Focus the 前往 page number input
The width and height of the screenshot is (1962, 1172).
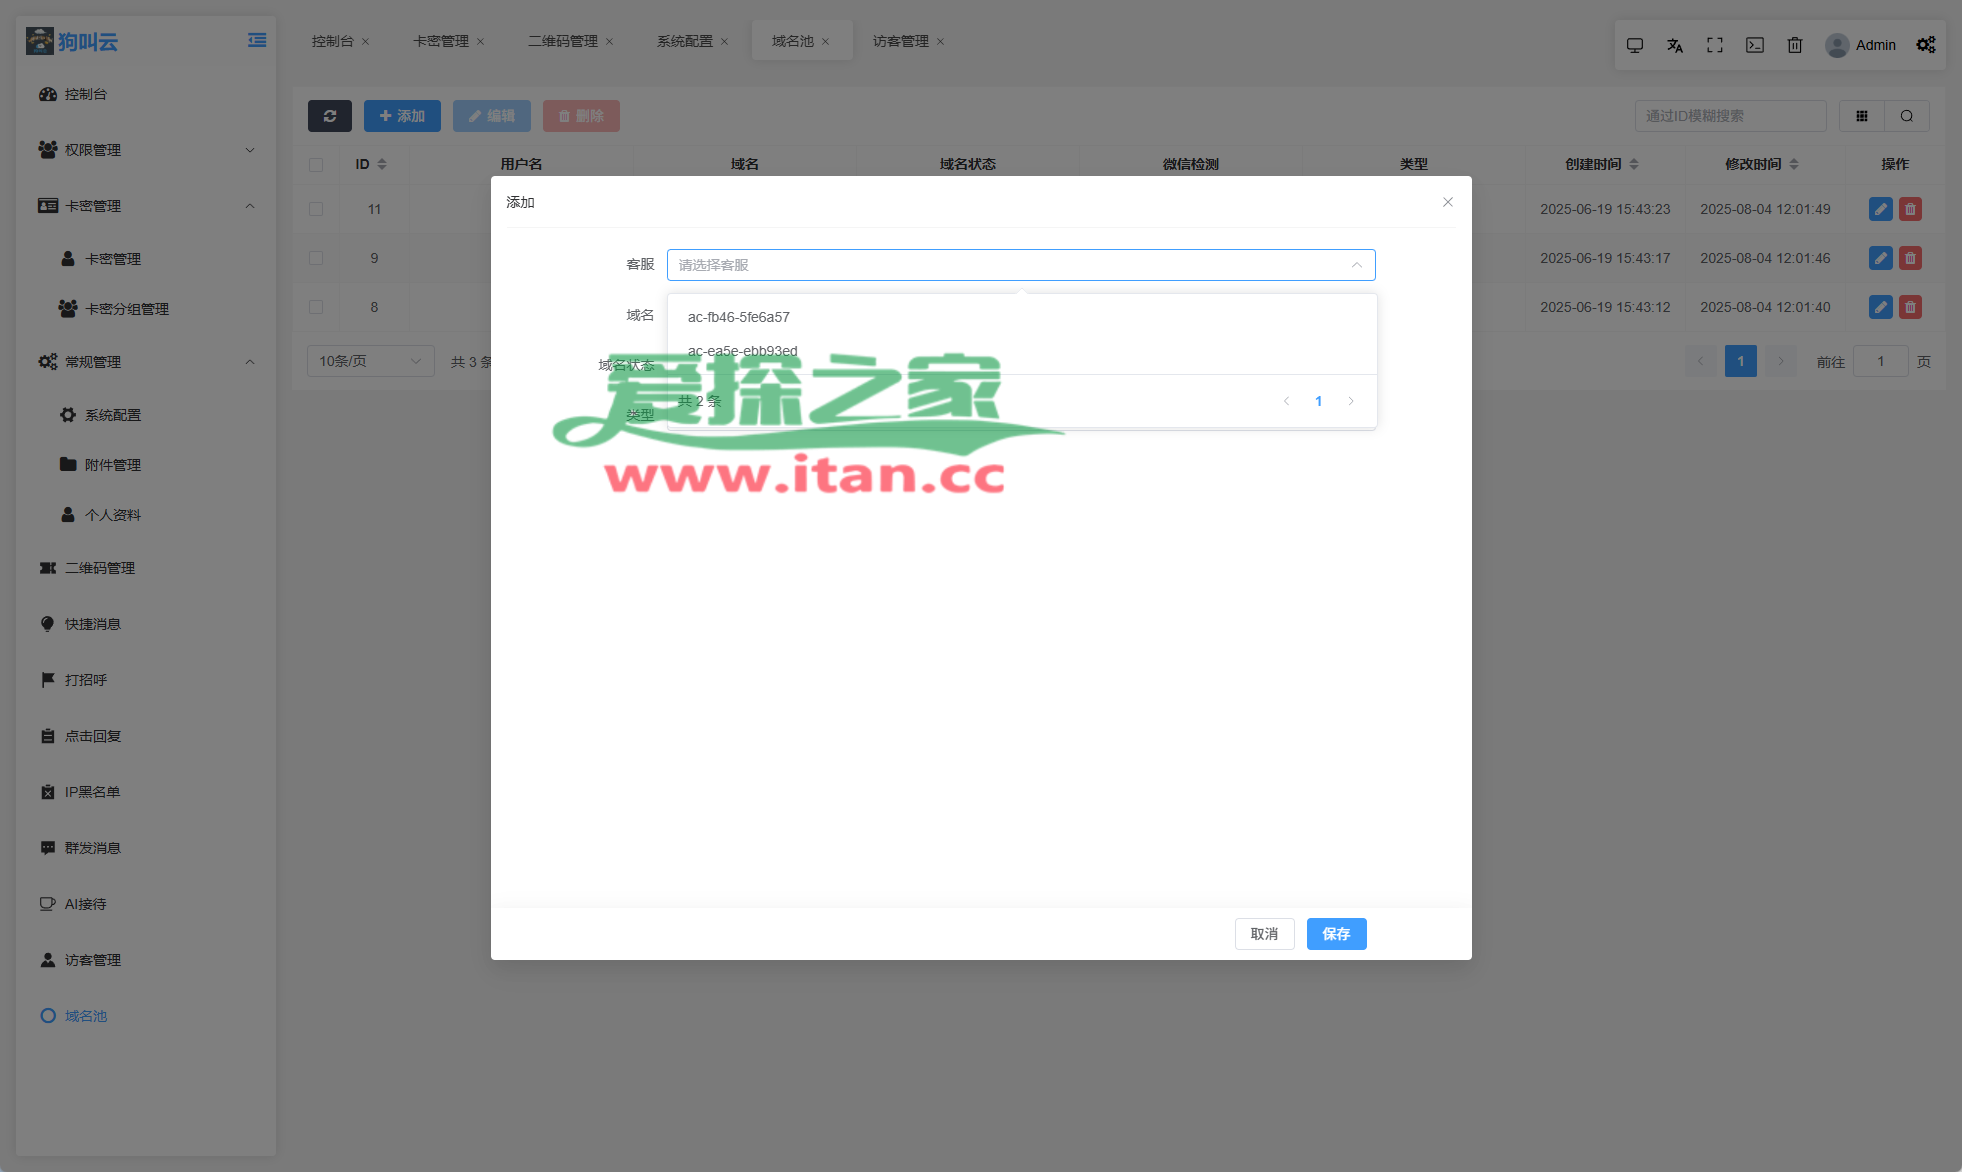[1881, 361]
